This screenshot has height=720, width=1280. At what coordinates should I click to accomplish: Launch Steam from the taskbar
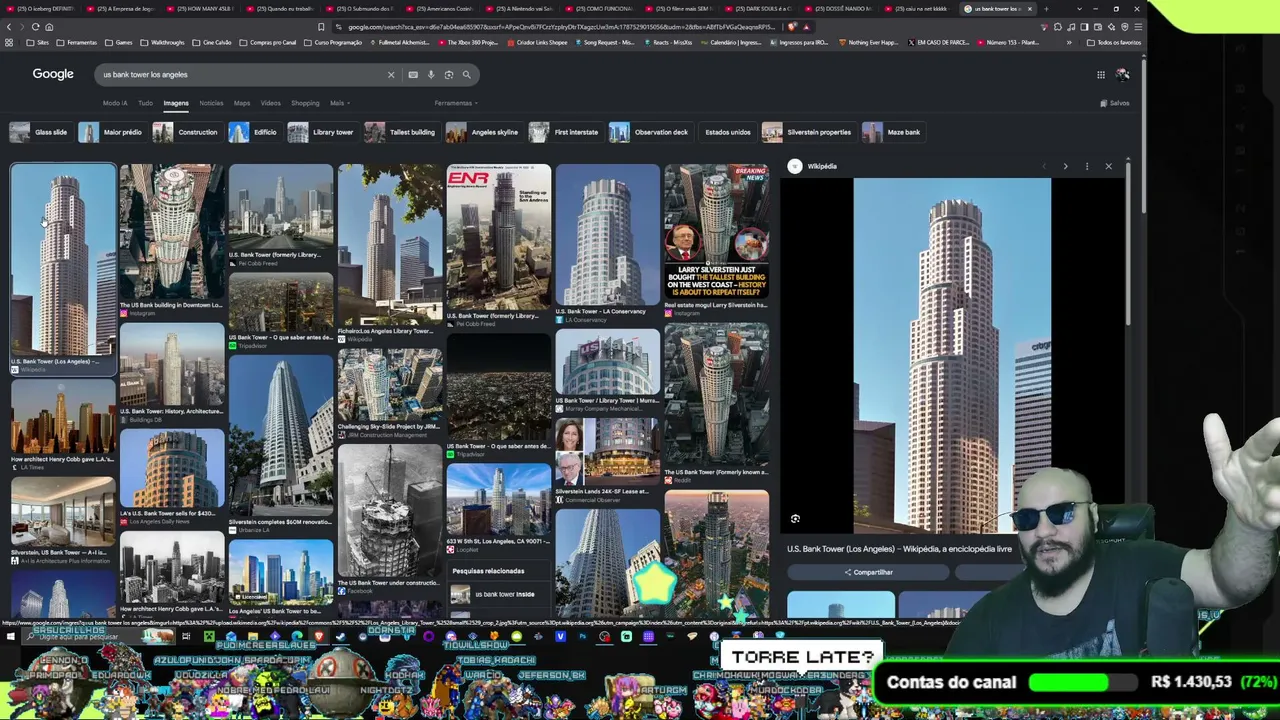pyautogui.click(x=341, y=636)
